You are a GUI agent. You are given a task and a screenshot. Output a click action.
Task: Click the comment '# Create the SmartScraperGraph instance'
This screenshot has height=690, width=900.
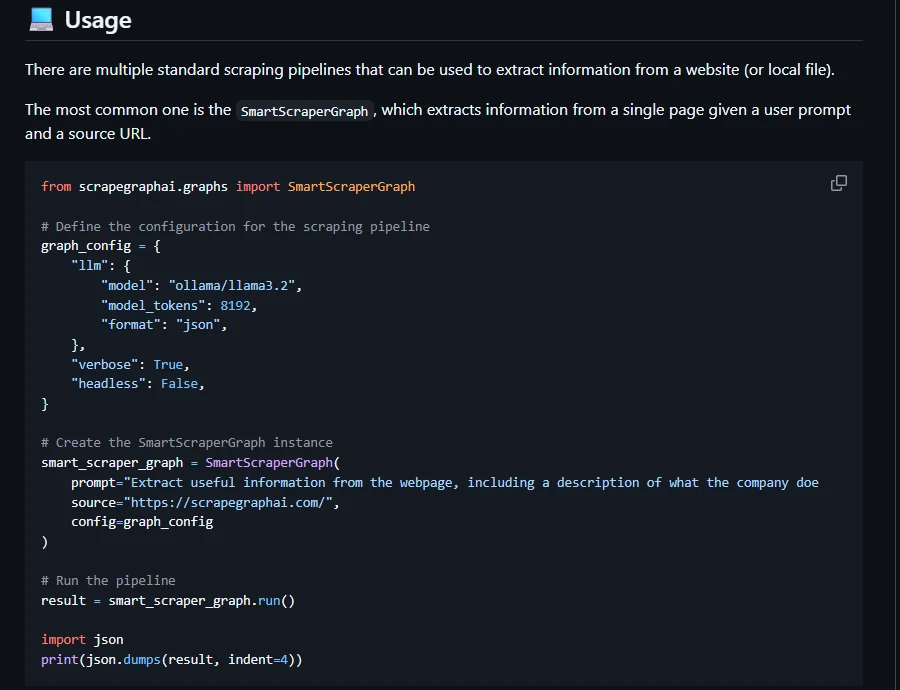click(187, 443)
